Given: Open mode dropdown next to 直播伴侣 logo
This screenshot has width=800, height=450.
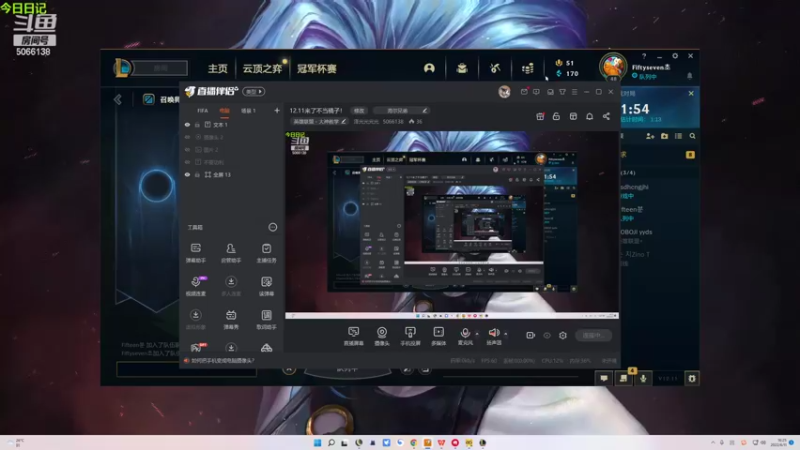Looking at the screenshot, I should [x=254, y=92].
